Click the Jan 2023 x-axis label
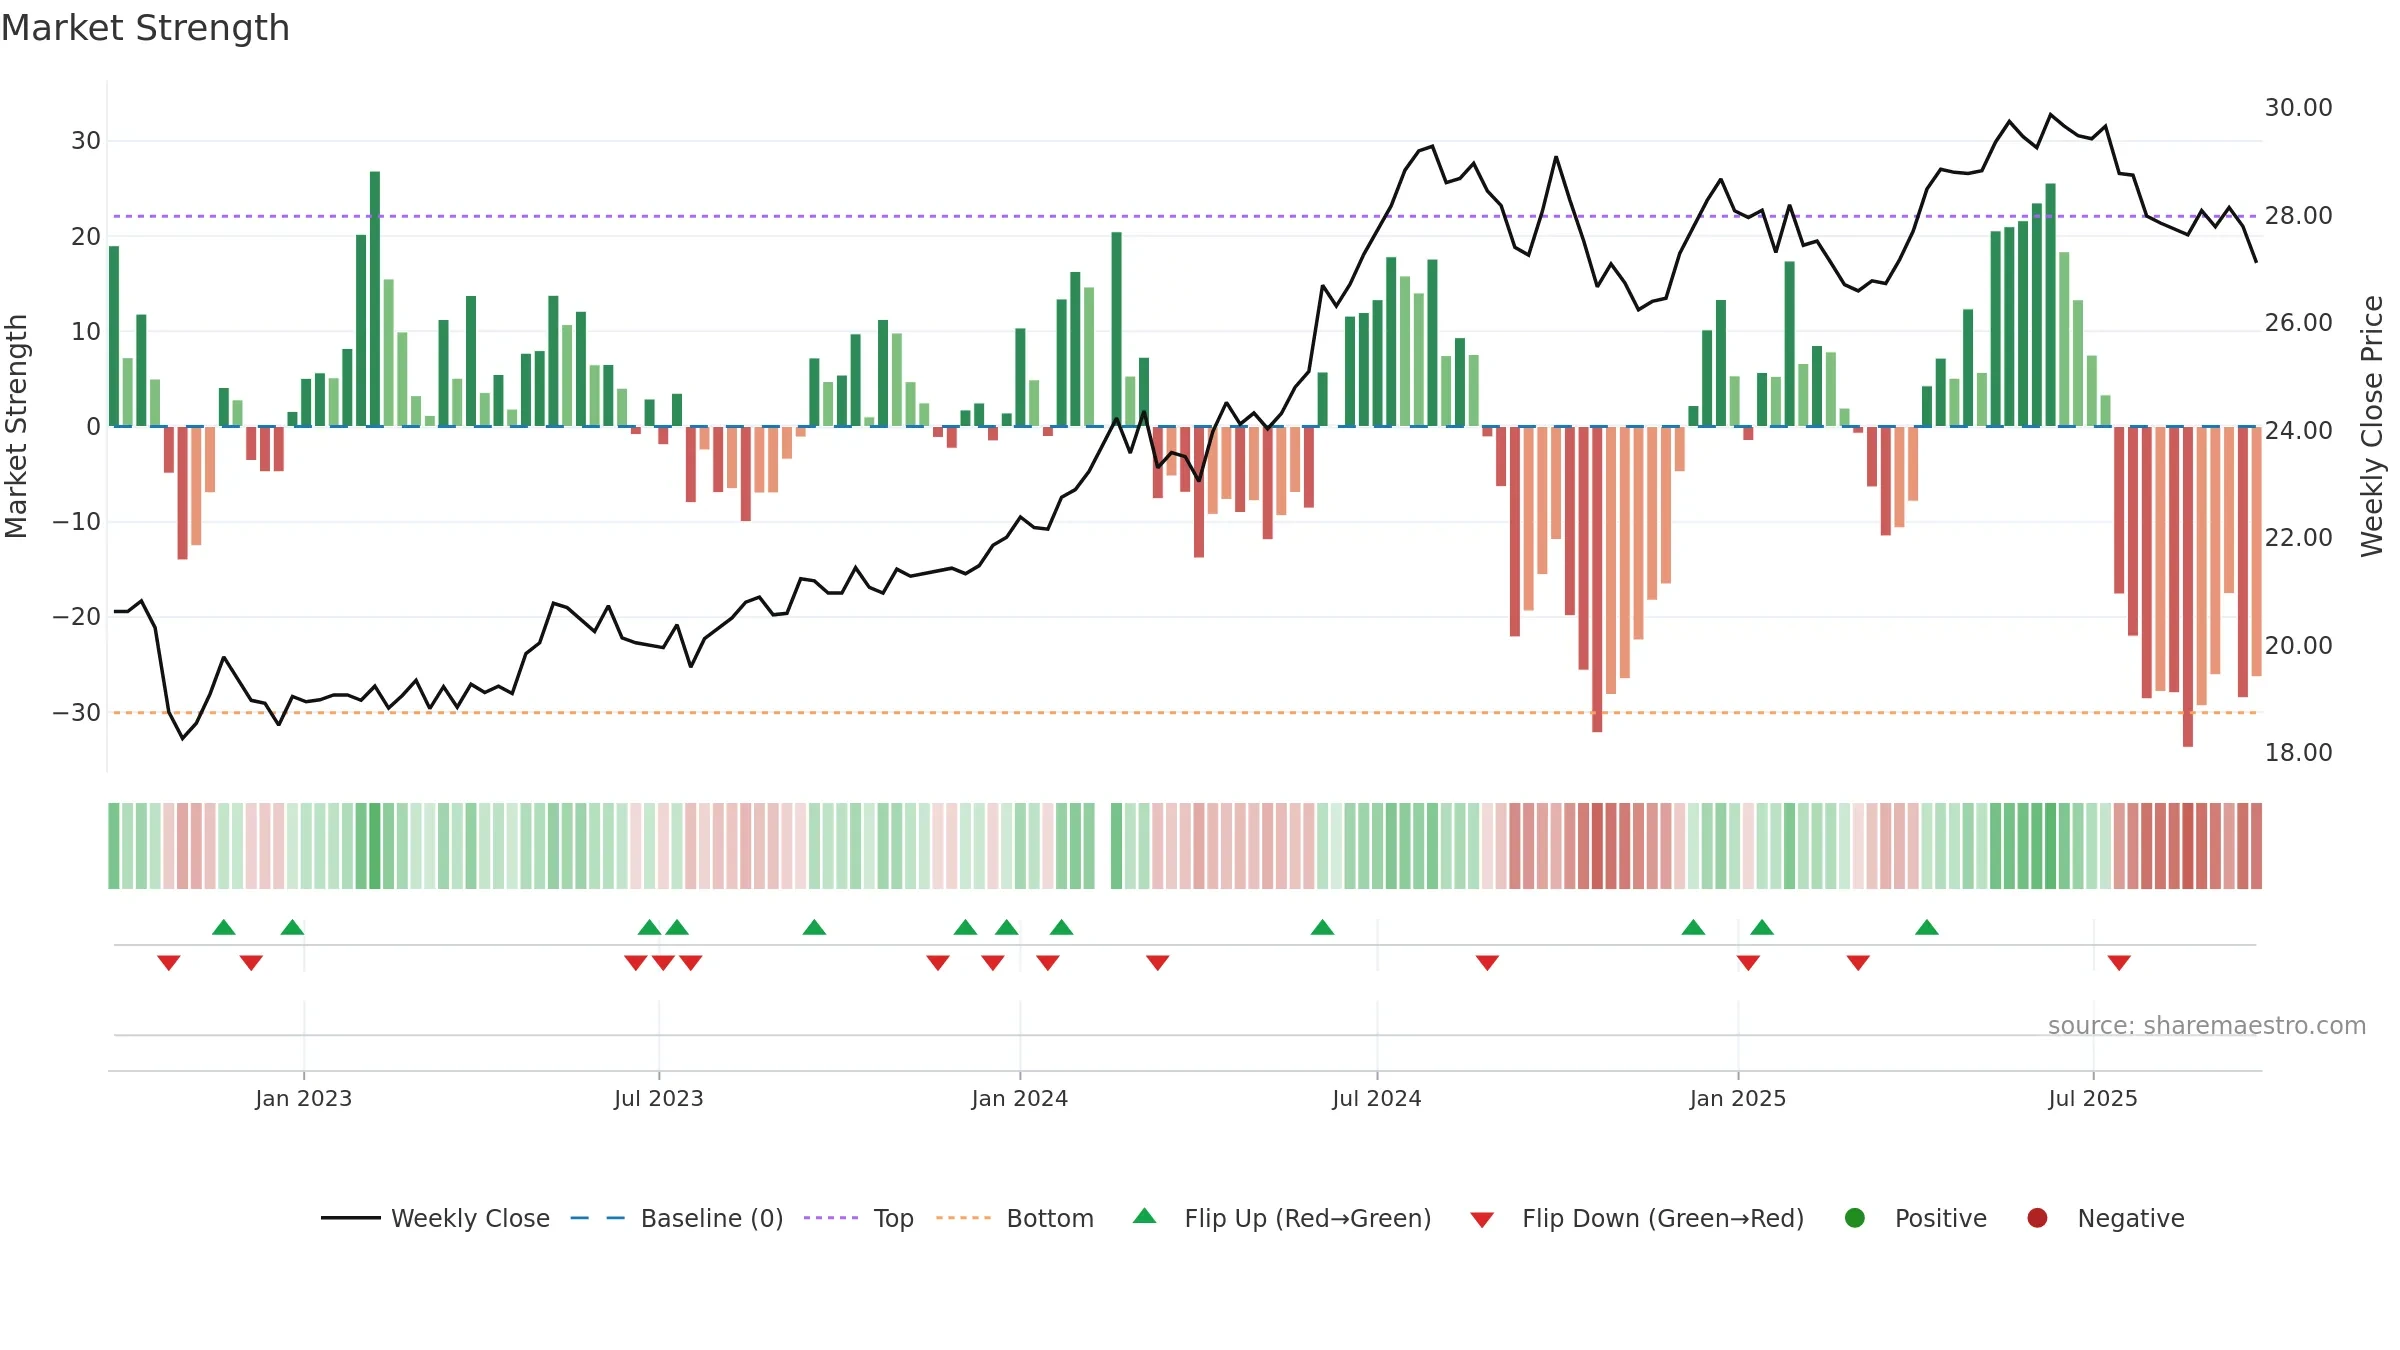Viewport: 2400px width, 1350px height. [x=304, y=1098]
